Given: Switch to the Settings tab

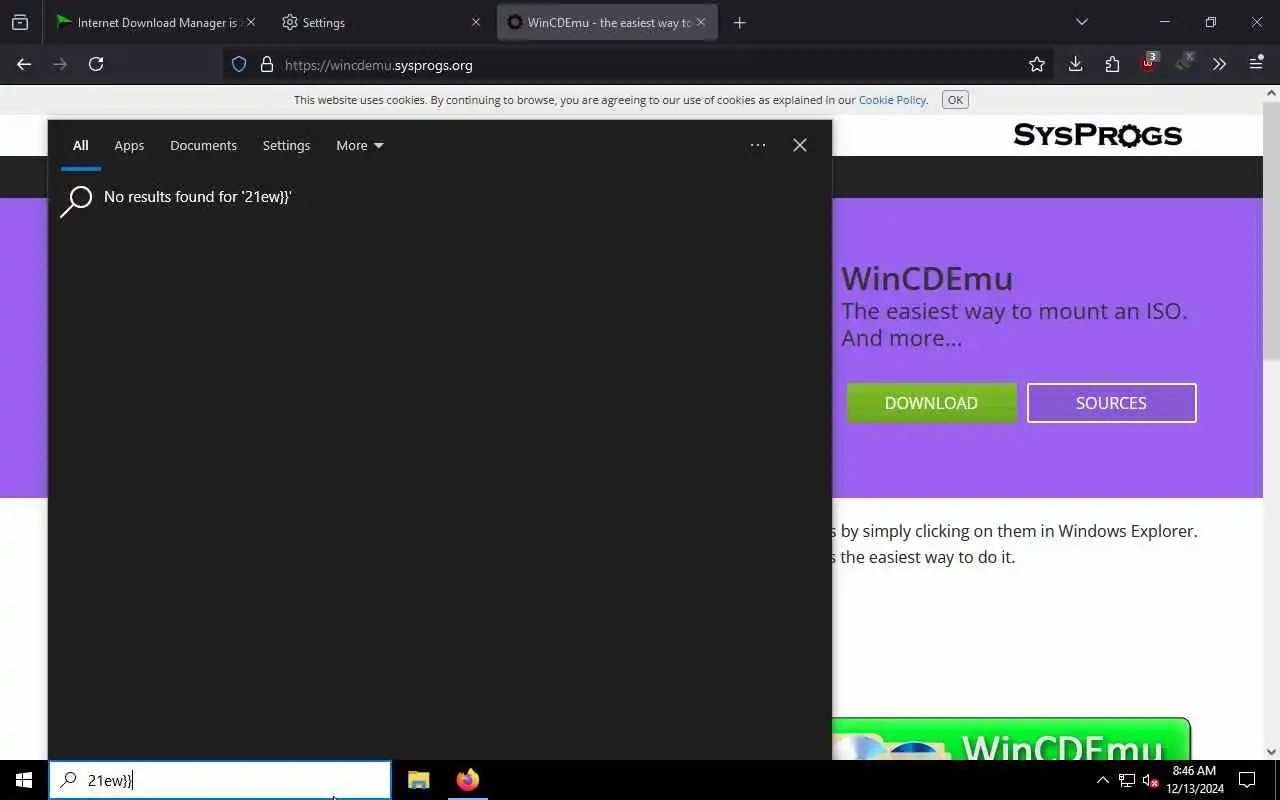Looking at the screenshot, I should point(380,22).
